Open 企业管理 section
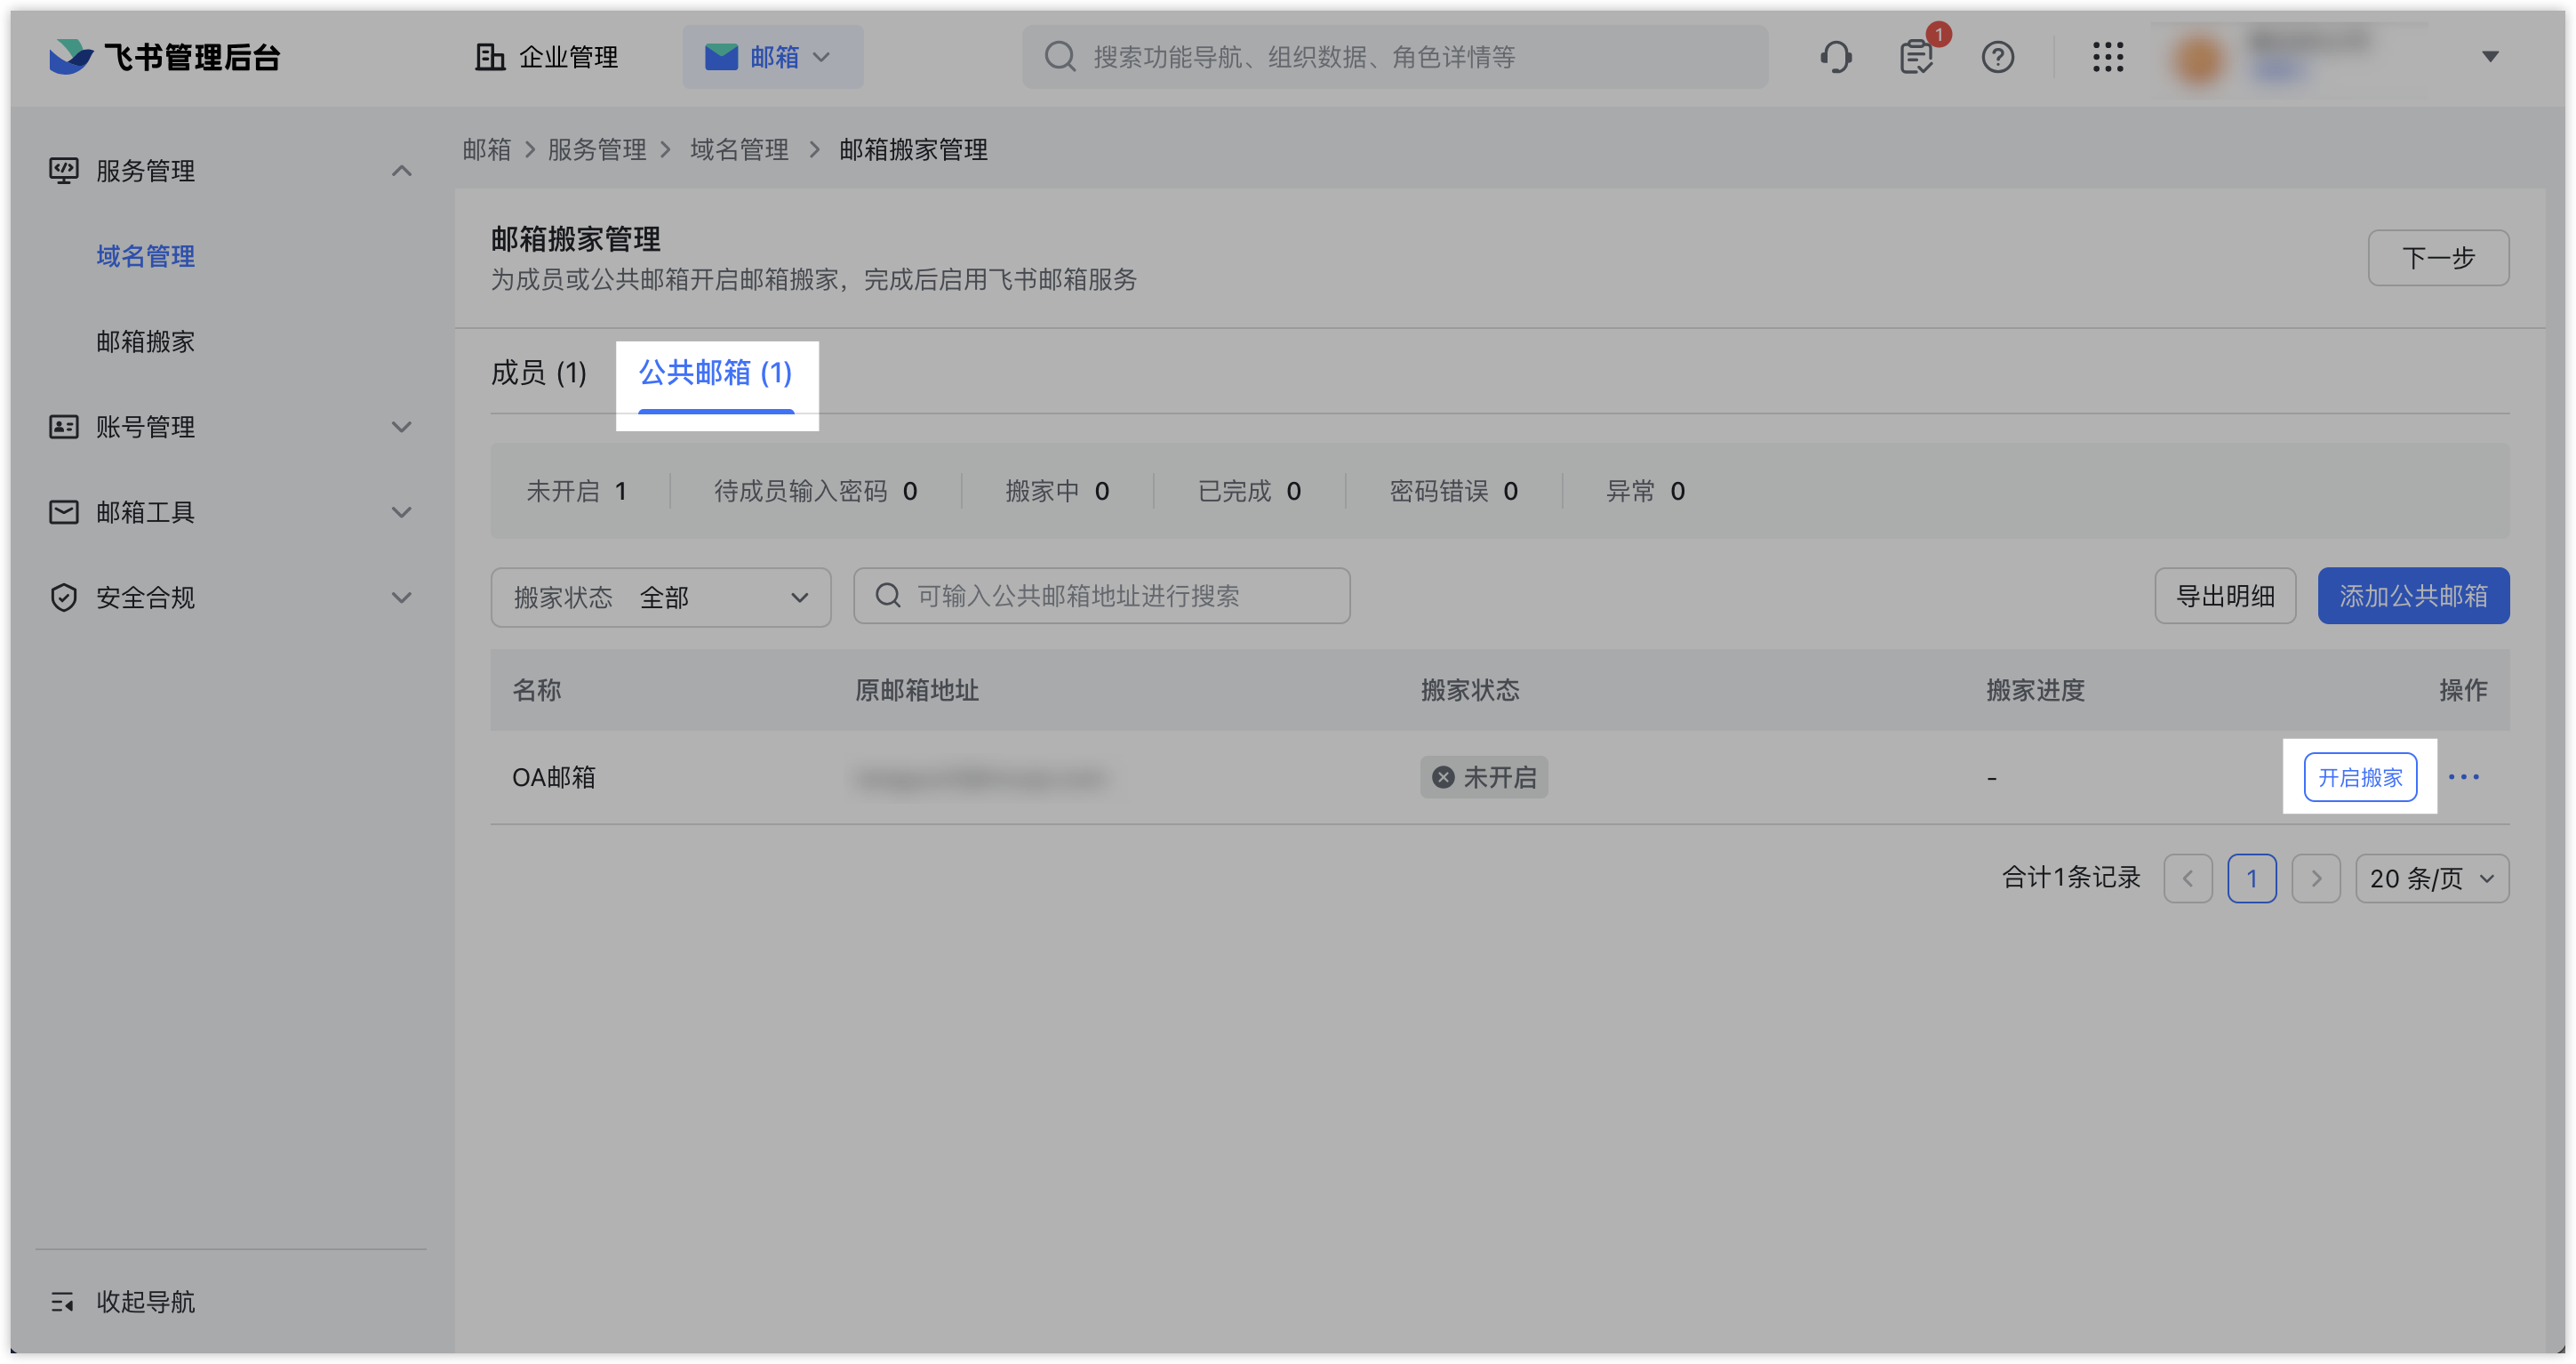2576x1364 pixels. point(546,57)
